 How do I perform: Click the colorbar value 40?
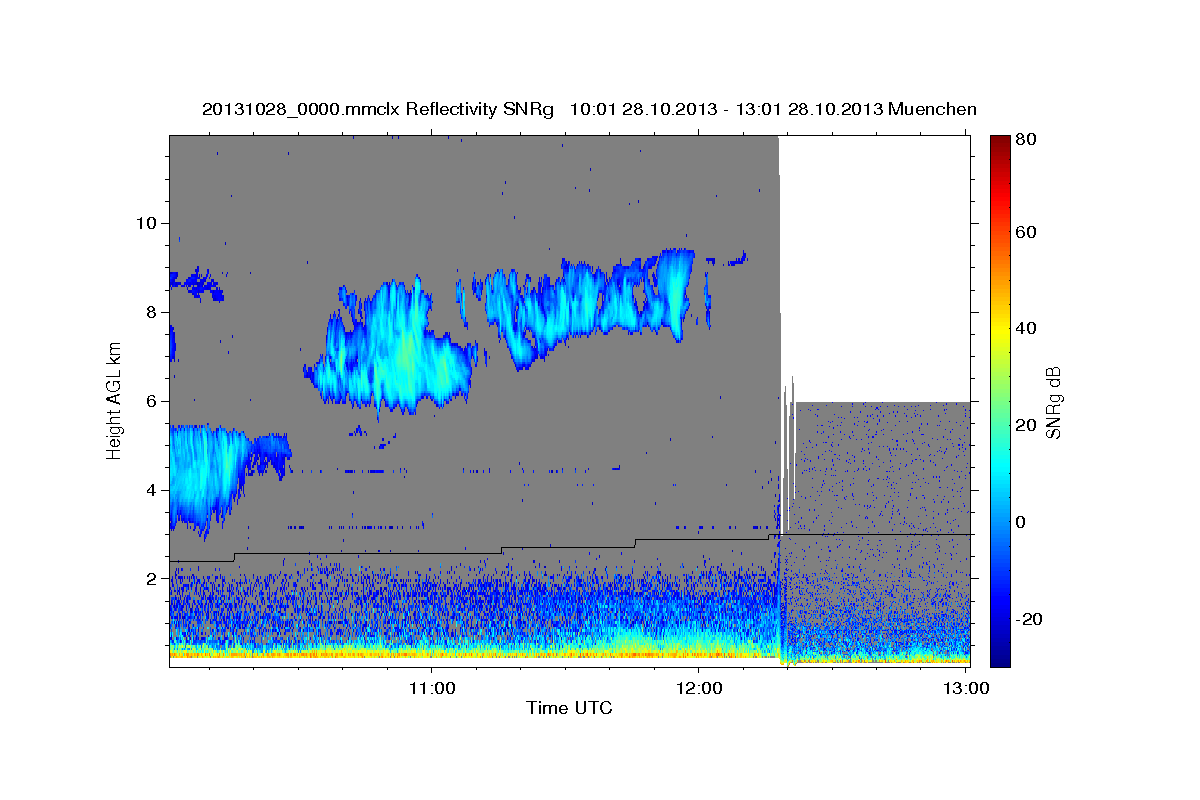(x=1026, y=328)
